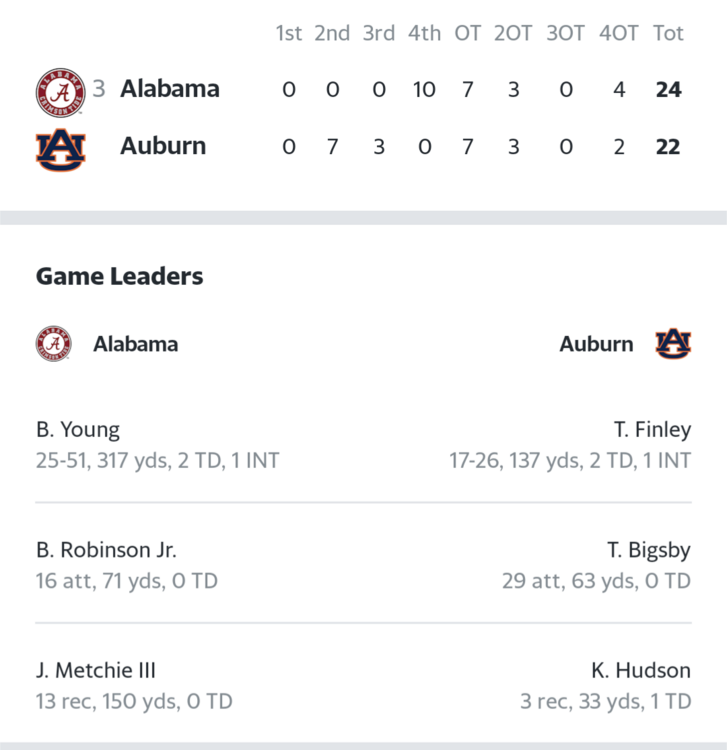The image size is (727, 750).
Task: Click Alabama's 4th quarter score of 10
Action: [x=424, y=89]
